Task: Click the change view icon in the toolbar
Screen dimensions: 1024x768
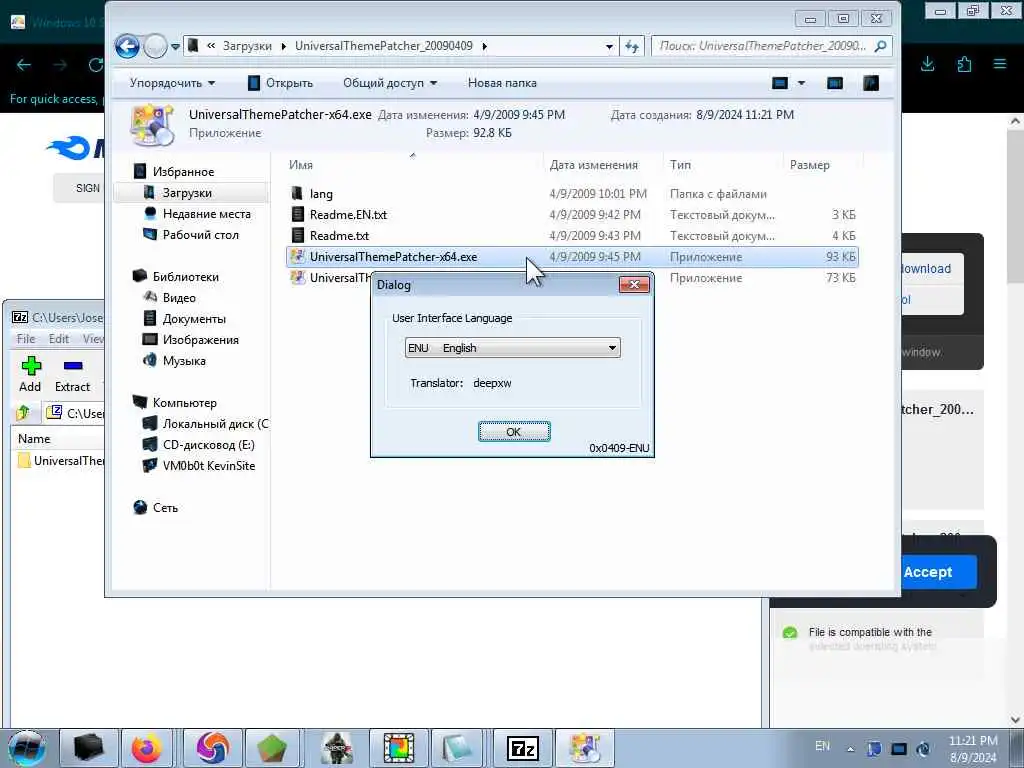Action: pyautogui.click(x=780, y=83)
